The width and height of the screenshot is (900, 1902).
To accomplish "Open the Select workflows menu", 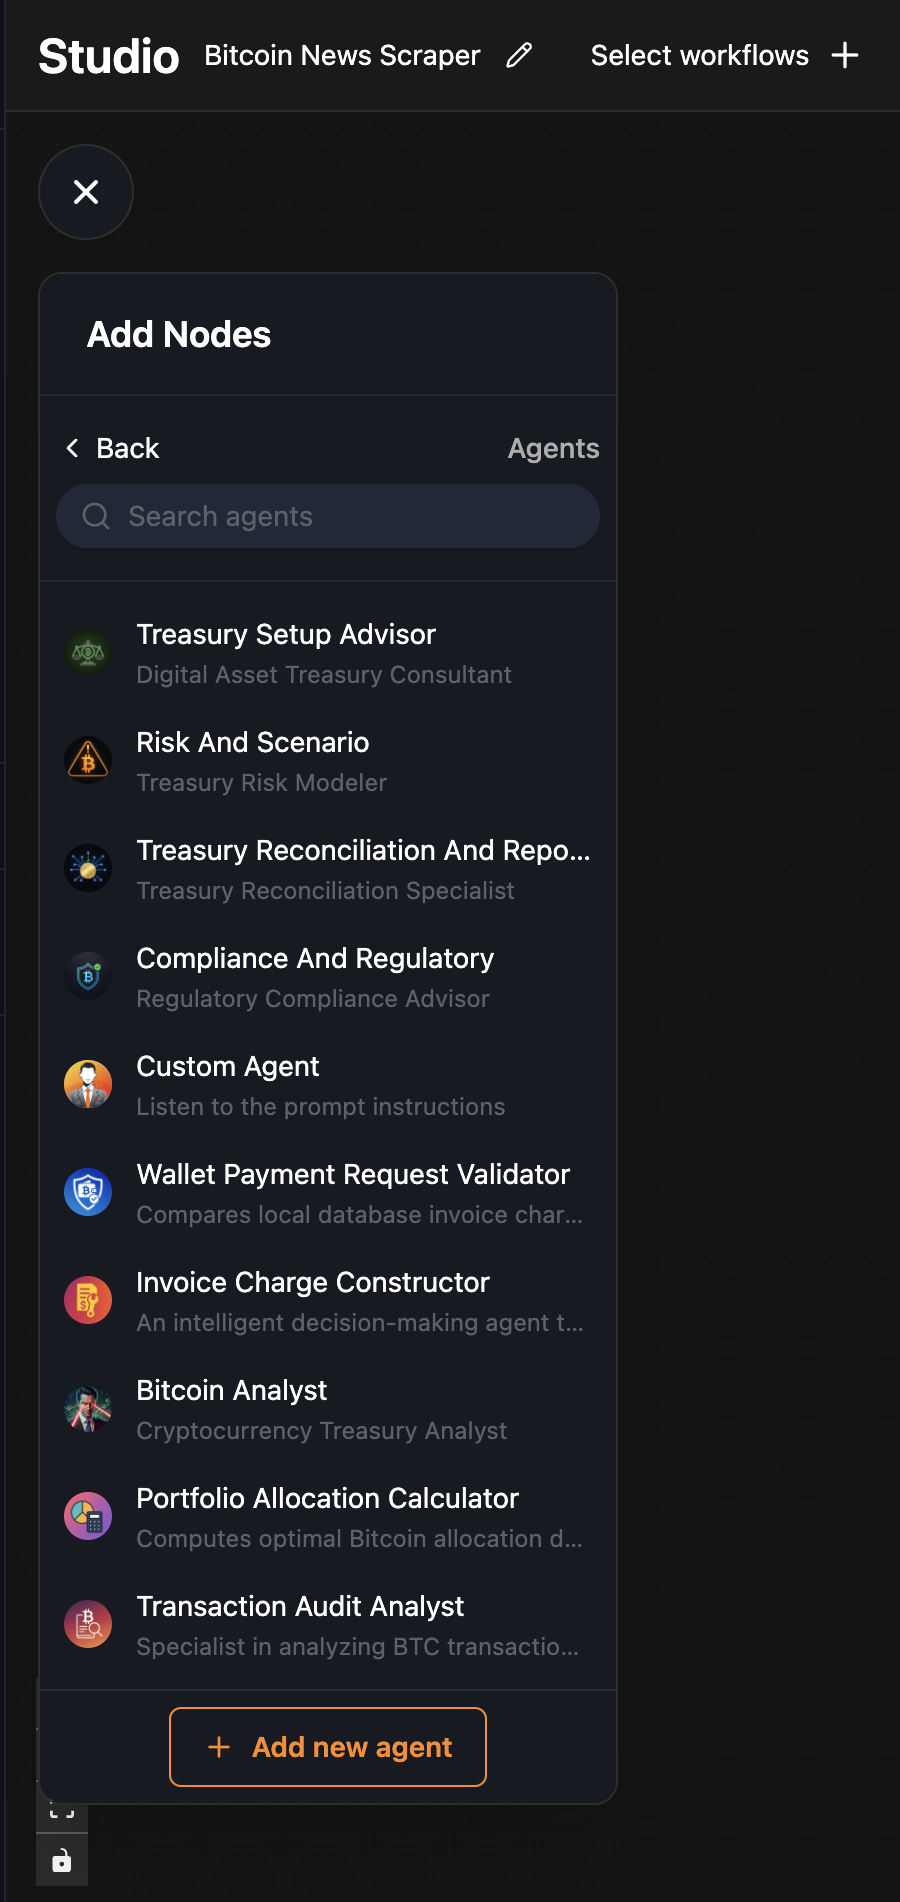I will click(699, 56).
